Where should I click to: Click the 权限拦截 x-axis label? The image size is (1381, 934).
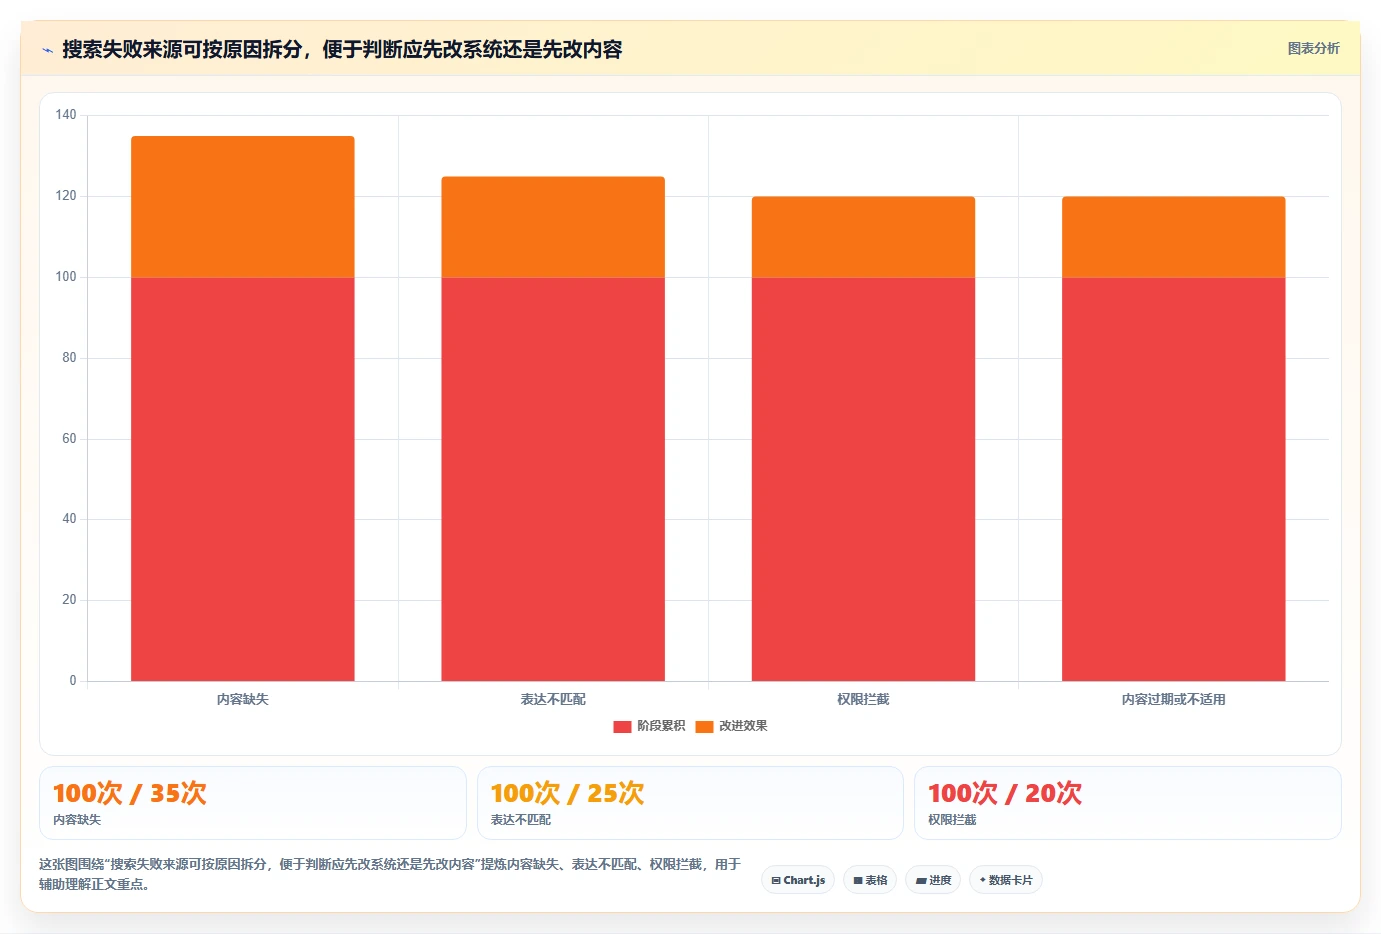[863, 699]
